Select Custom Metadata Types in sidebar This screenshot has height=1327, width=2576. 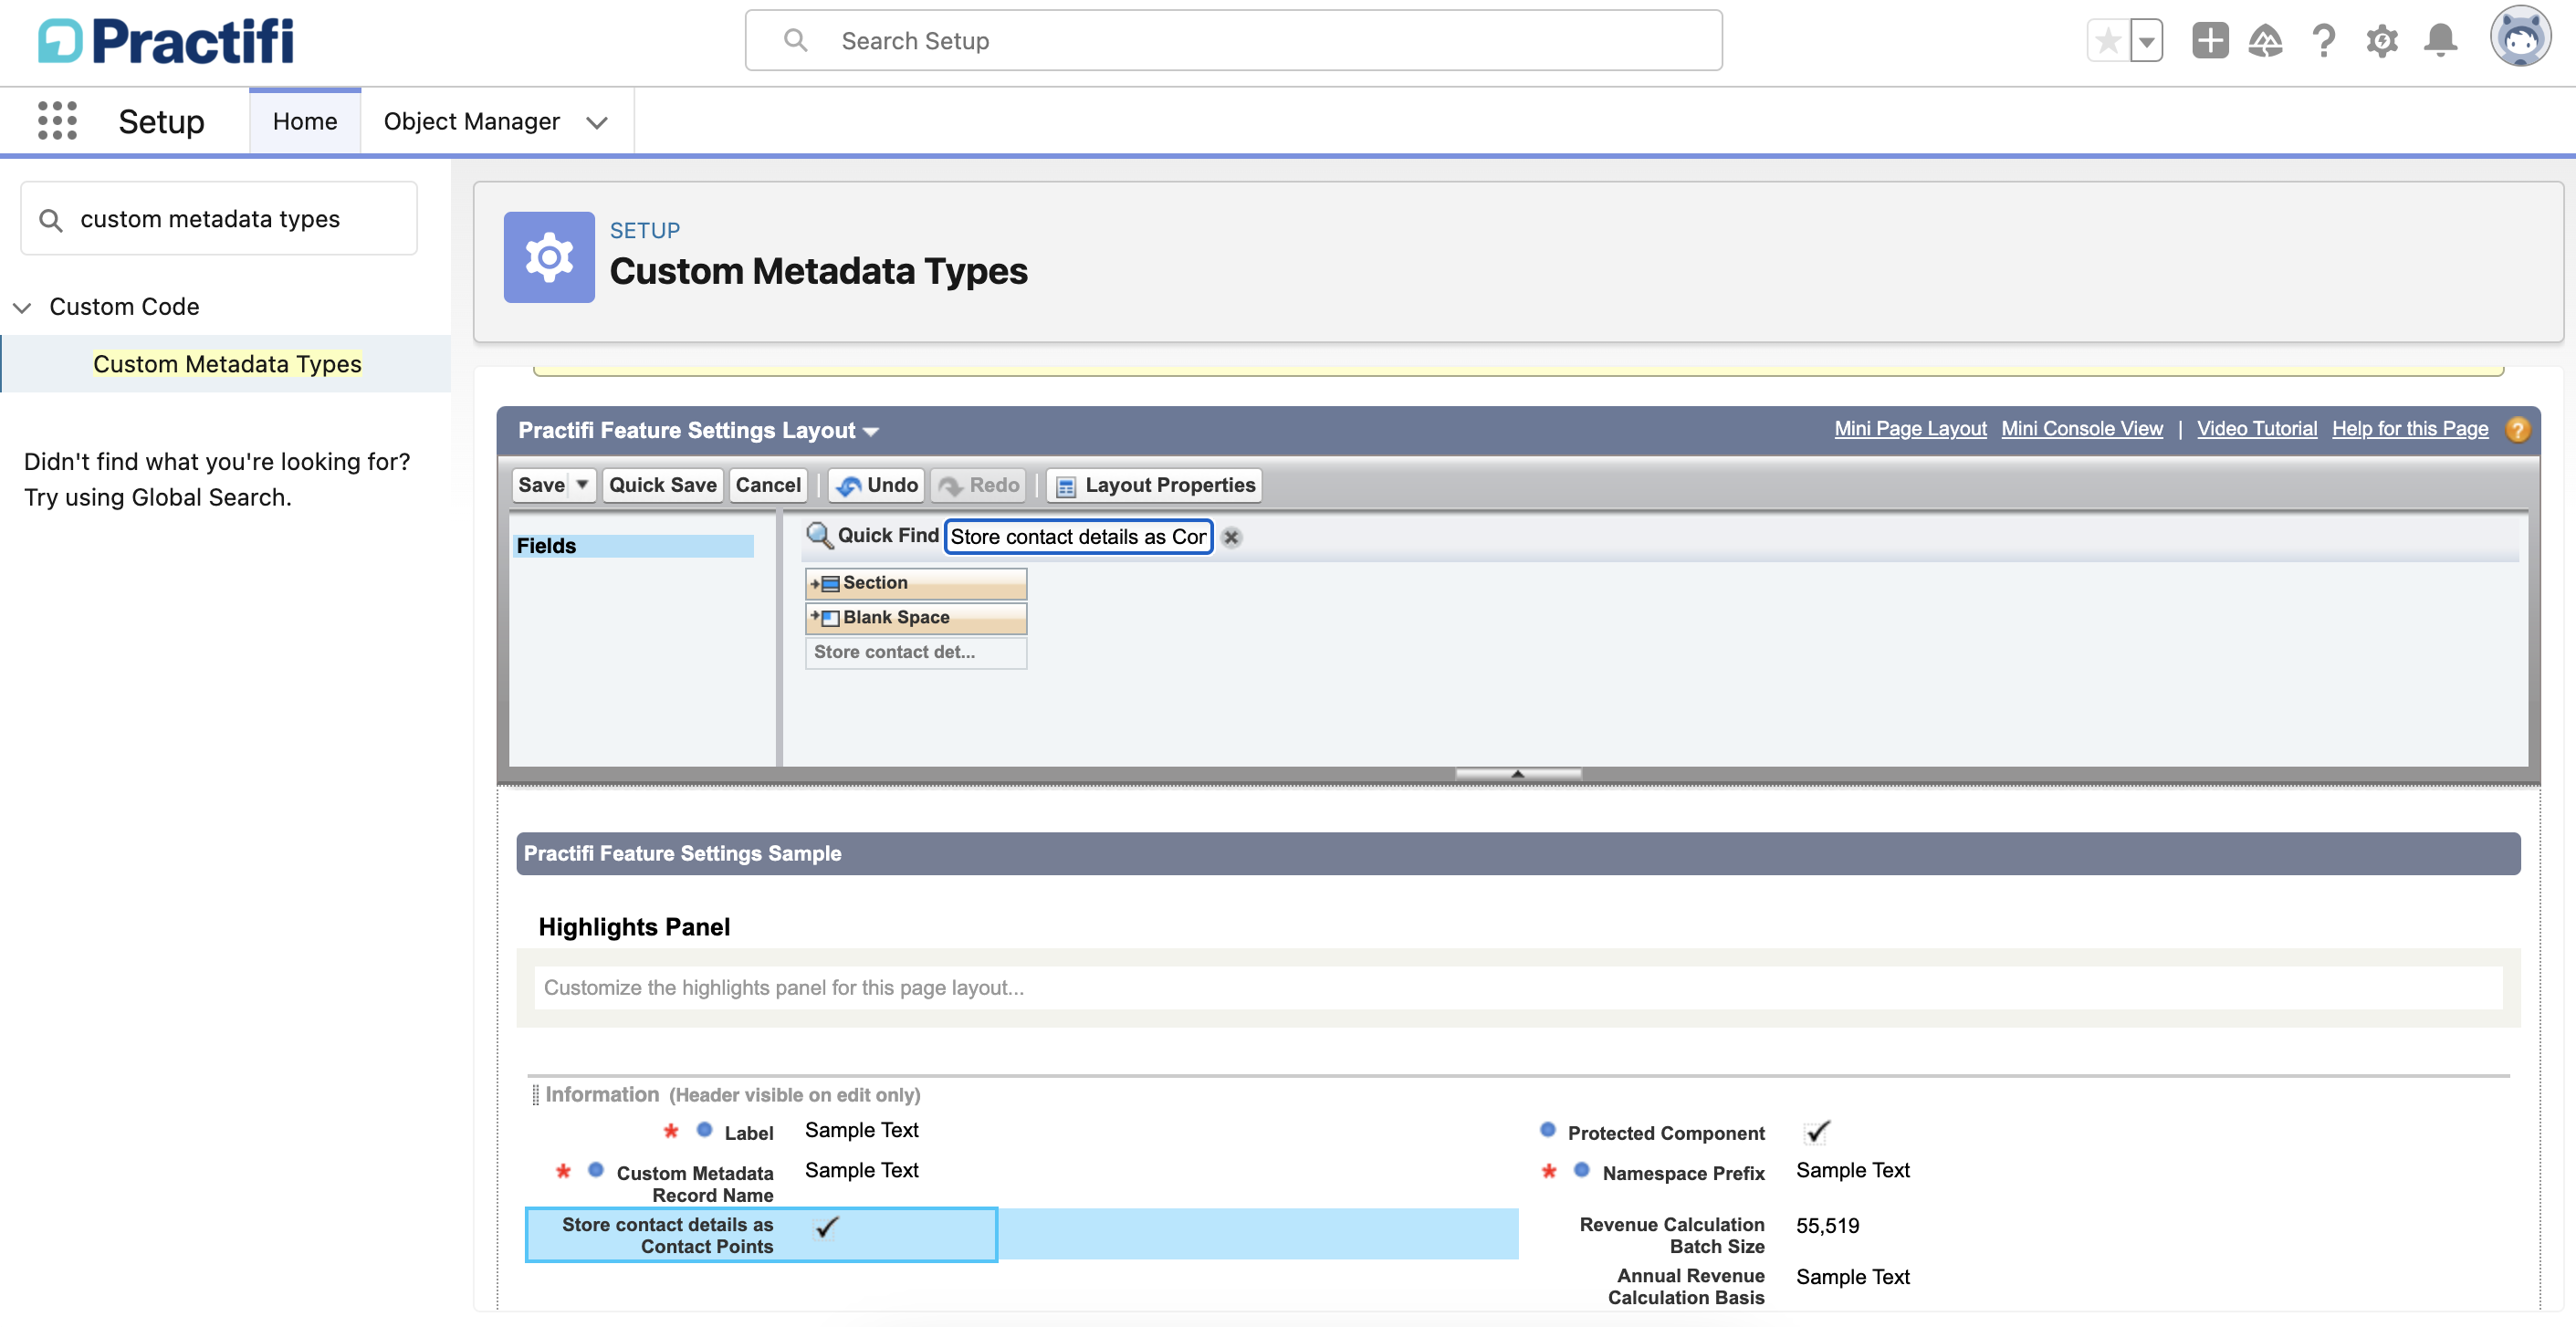point(227,364)
